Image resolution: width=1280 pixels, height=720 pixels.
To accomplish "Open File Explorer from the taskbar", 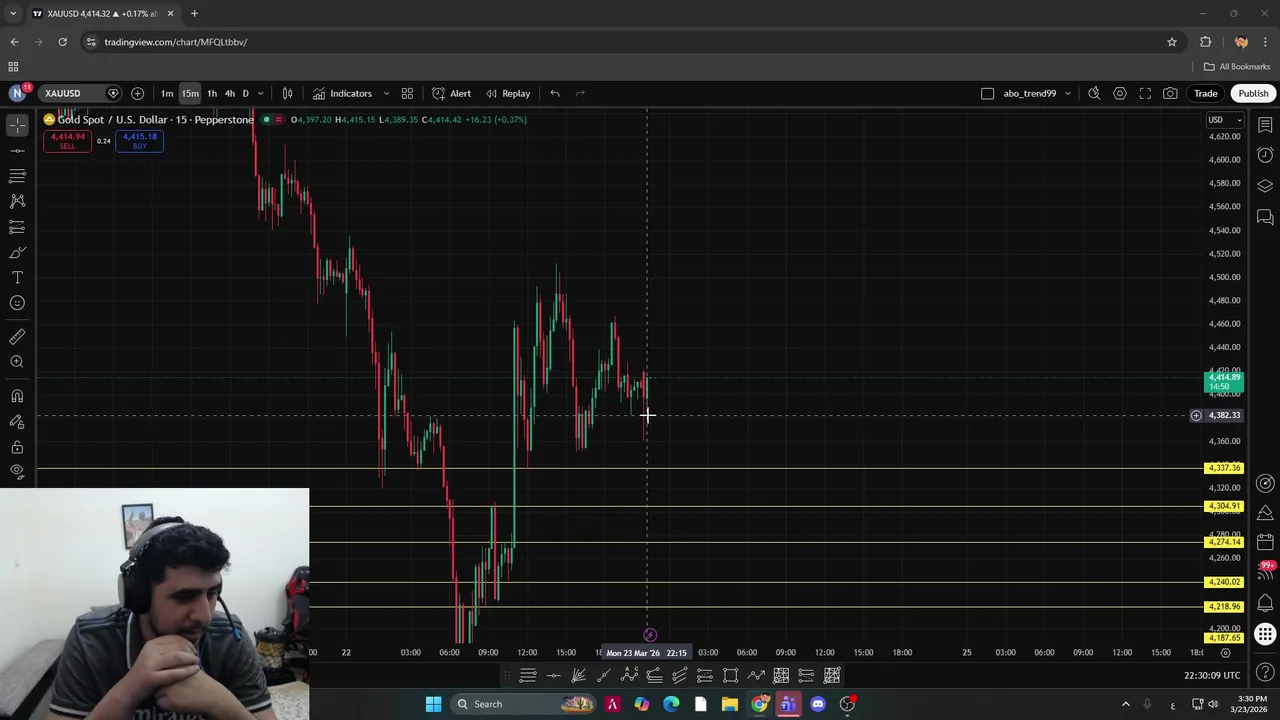I will point(730,704).
